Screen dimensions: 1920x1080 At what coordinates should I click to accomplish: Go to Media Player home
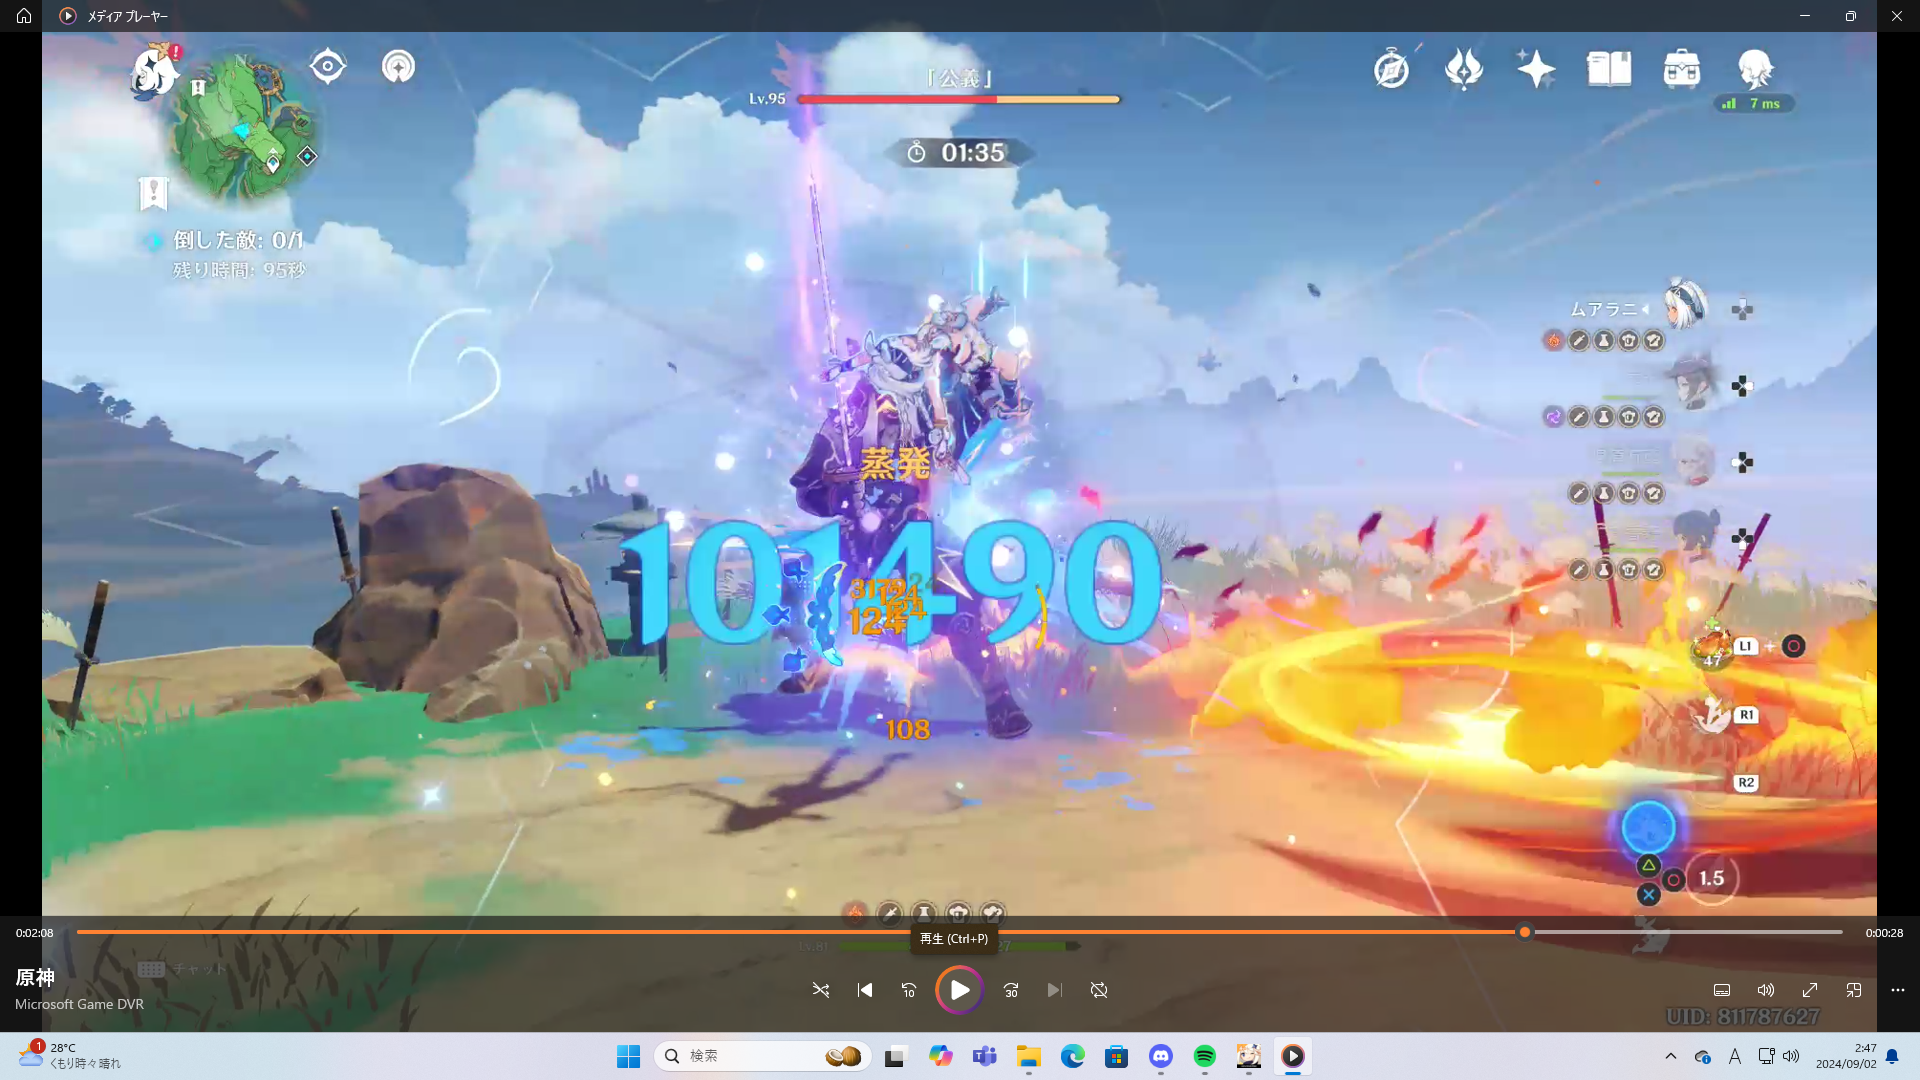[24, 16]
